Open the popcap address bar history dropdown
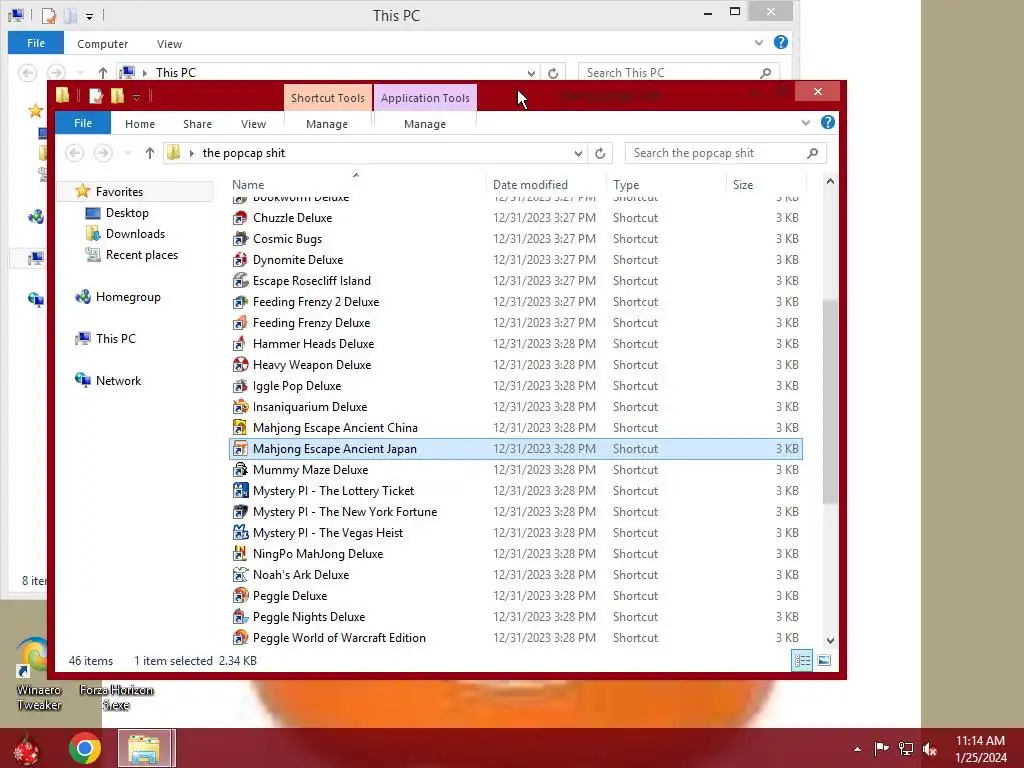The height and width of the screenshot is (768, 1024). [x=578, y=153]
